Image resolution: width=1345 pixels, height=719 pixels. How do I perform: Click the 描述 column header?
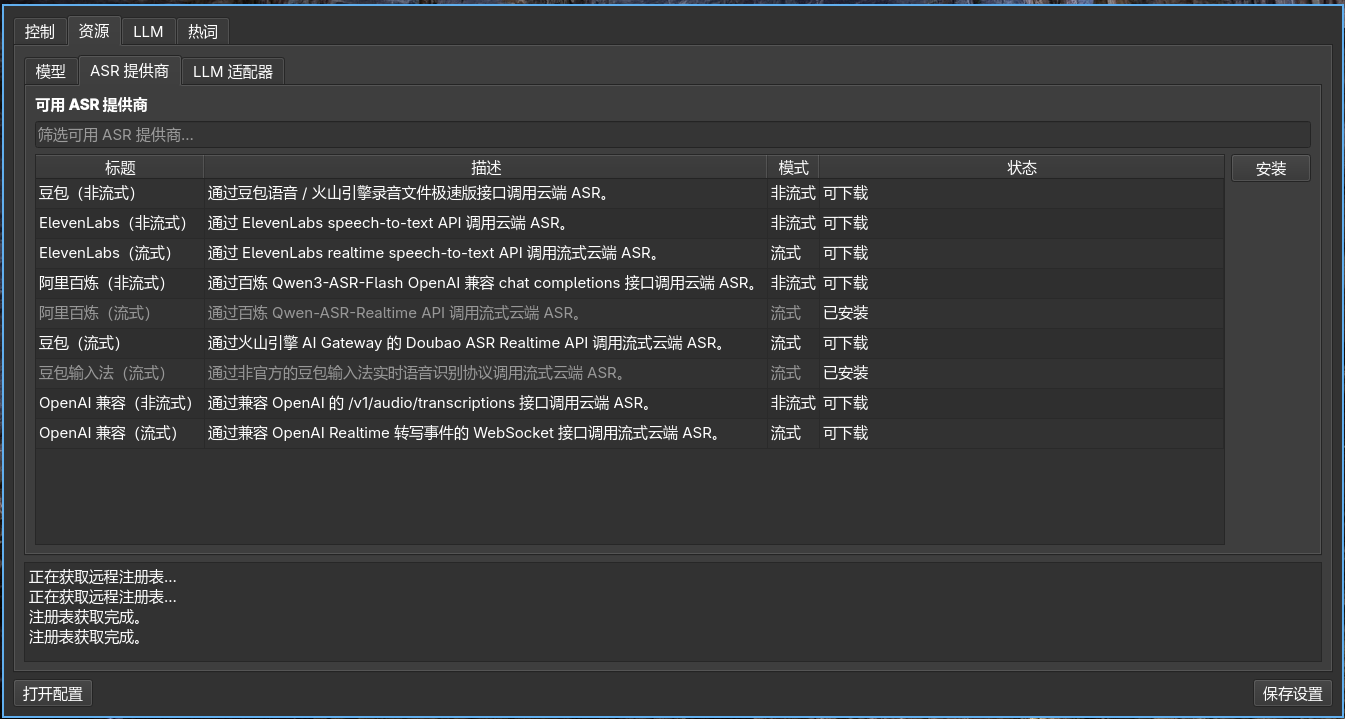pyautogui.click(x=486, y=168)
